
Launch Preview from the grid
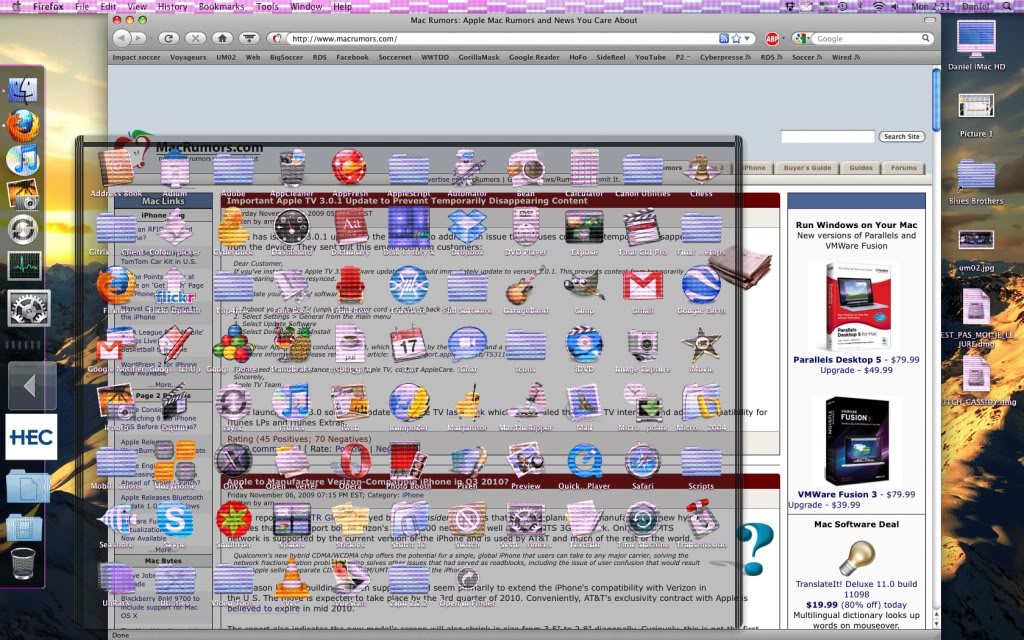[526, 462]
